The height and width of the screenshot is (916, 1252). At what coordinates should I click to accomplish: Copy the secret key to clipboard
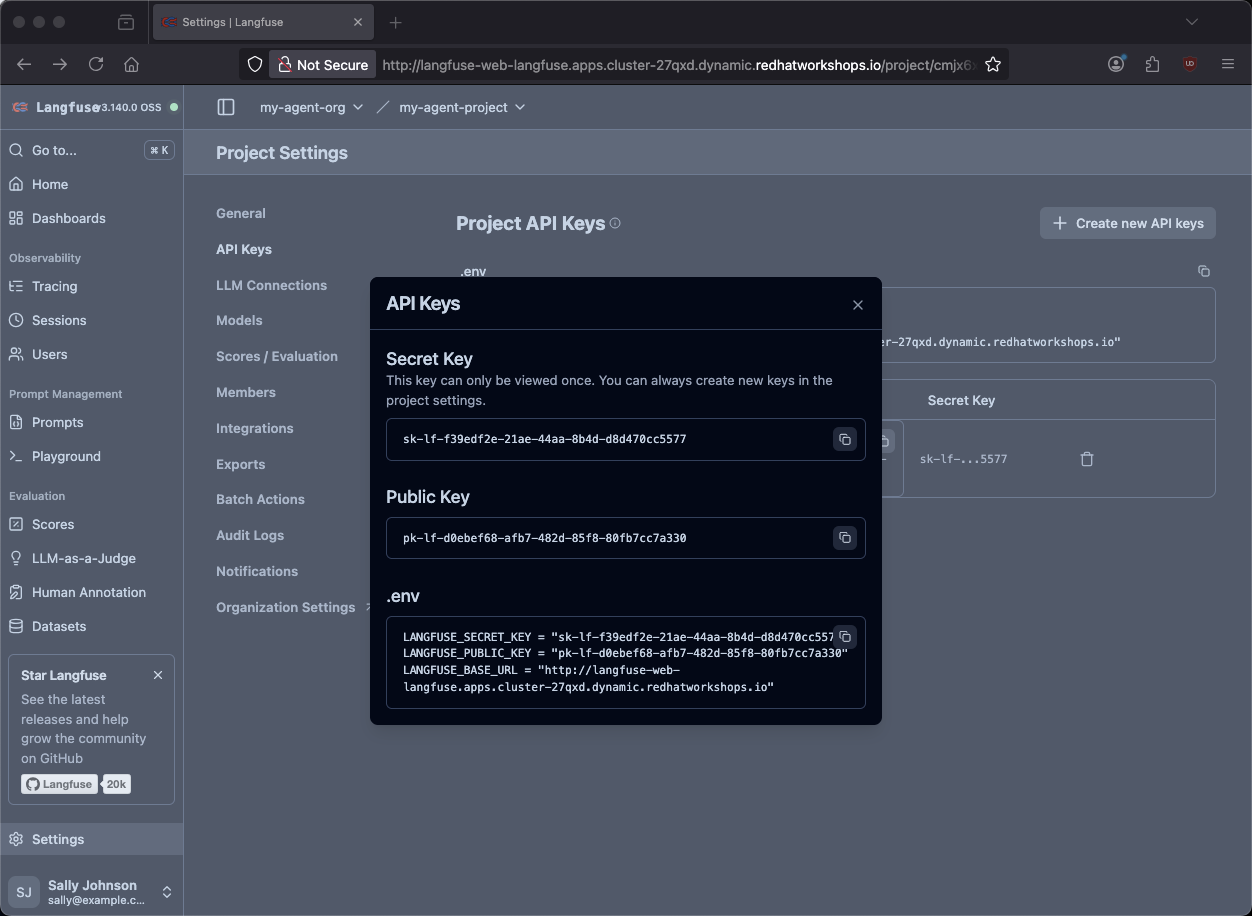pyautogui.click(x=845, y=440)
